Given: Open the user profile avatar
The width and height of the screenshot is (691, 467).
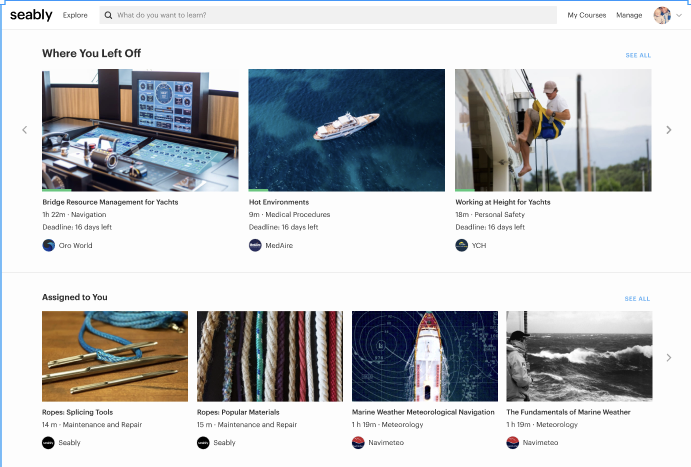Looking at the screenshot, I should [x=662, y=15].
